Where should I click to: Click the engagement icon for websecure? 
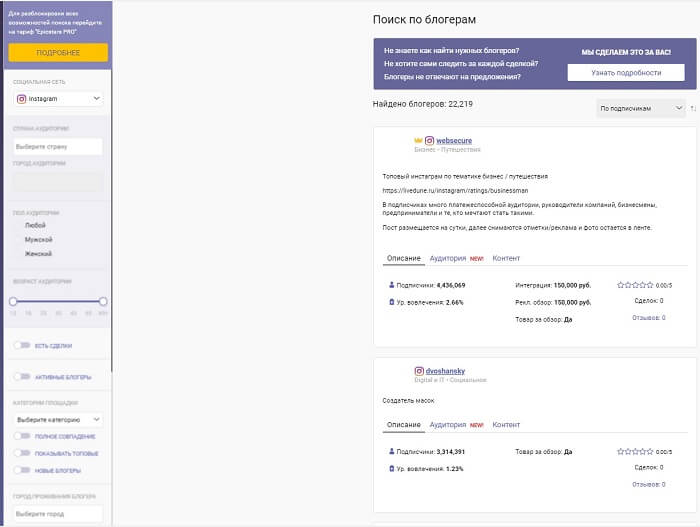pos(392,302)
